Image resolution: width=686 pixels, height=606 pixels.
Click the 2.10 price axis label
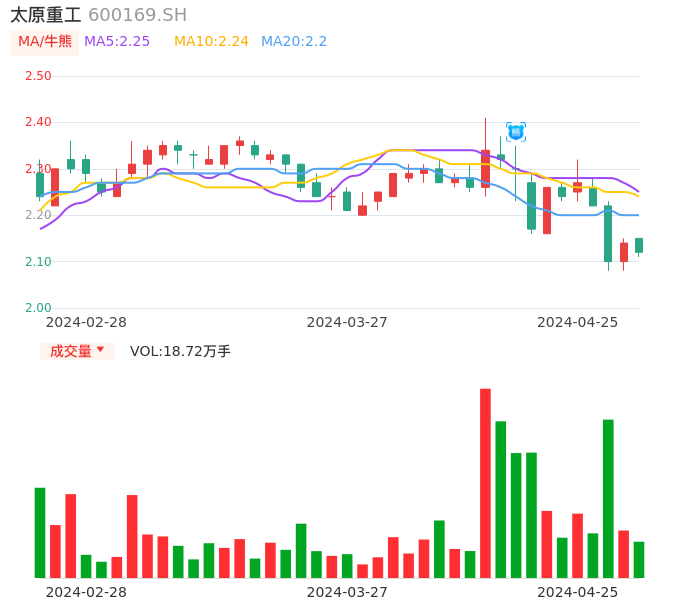pos(38,262)
